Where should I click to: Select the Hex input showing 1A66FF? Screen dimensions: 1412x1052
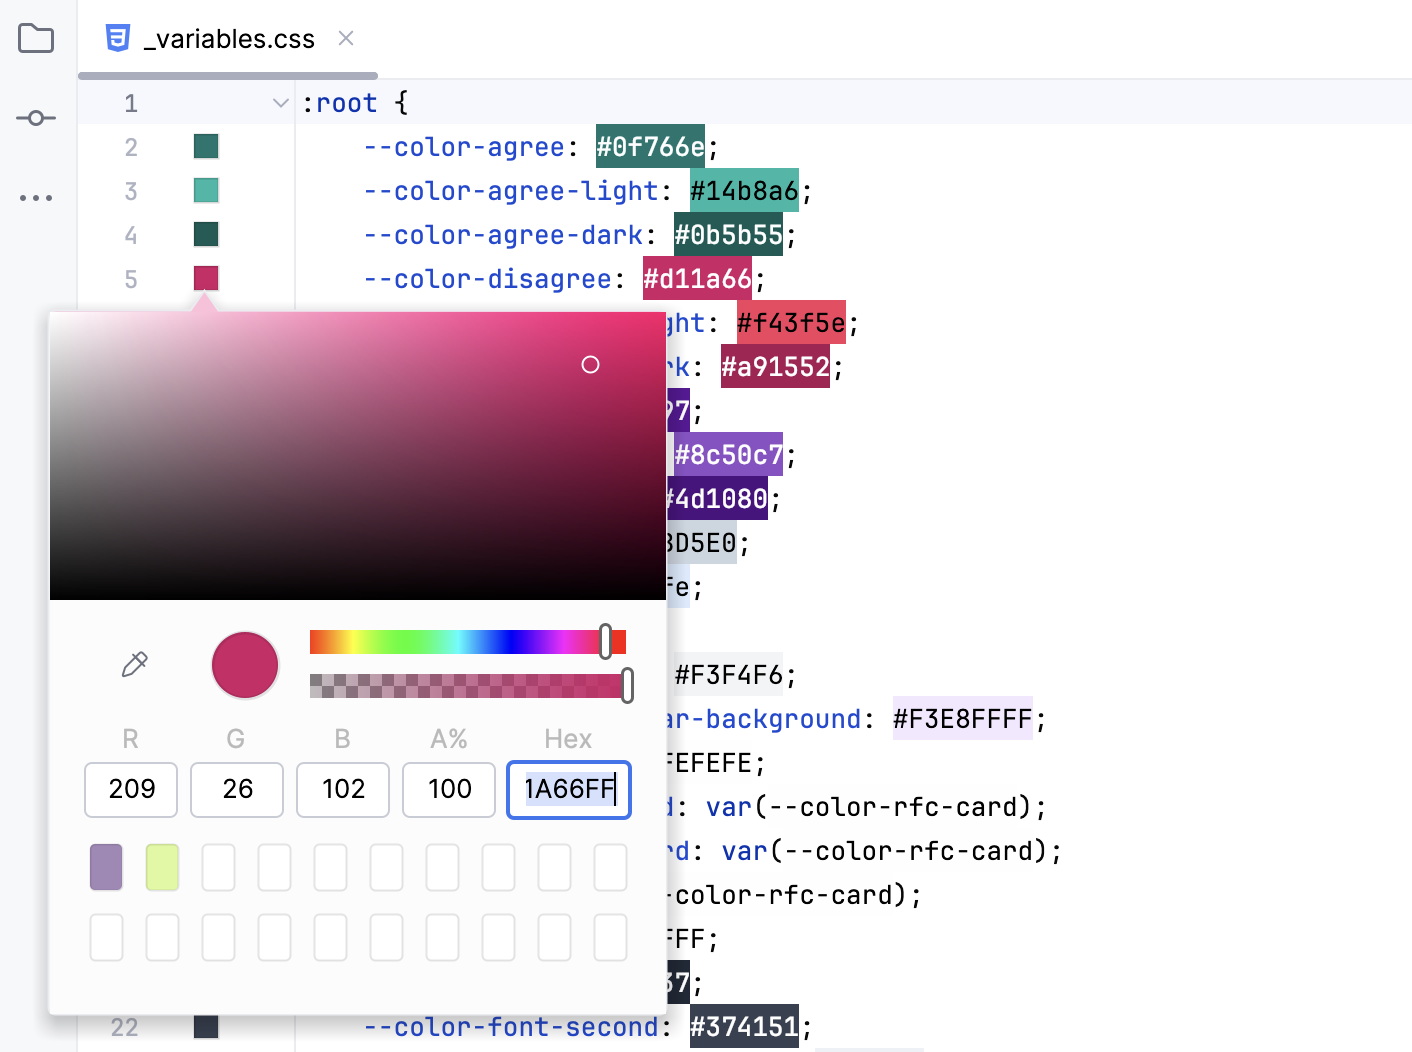568,790
